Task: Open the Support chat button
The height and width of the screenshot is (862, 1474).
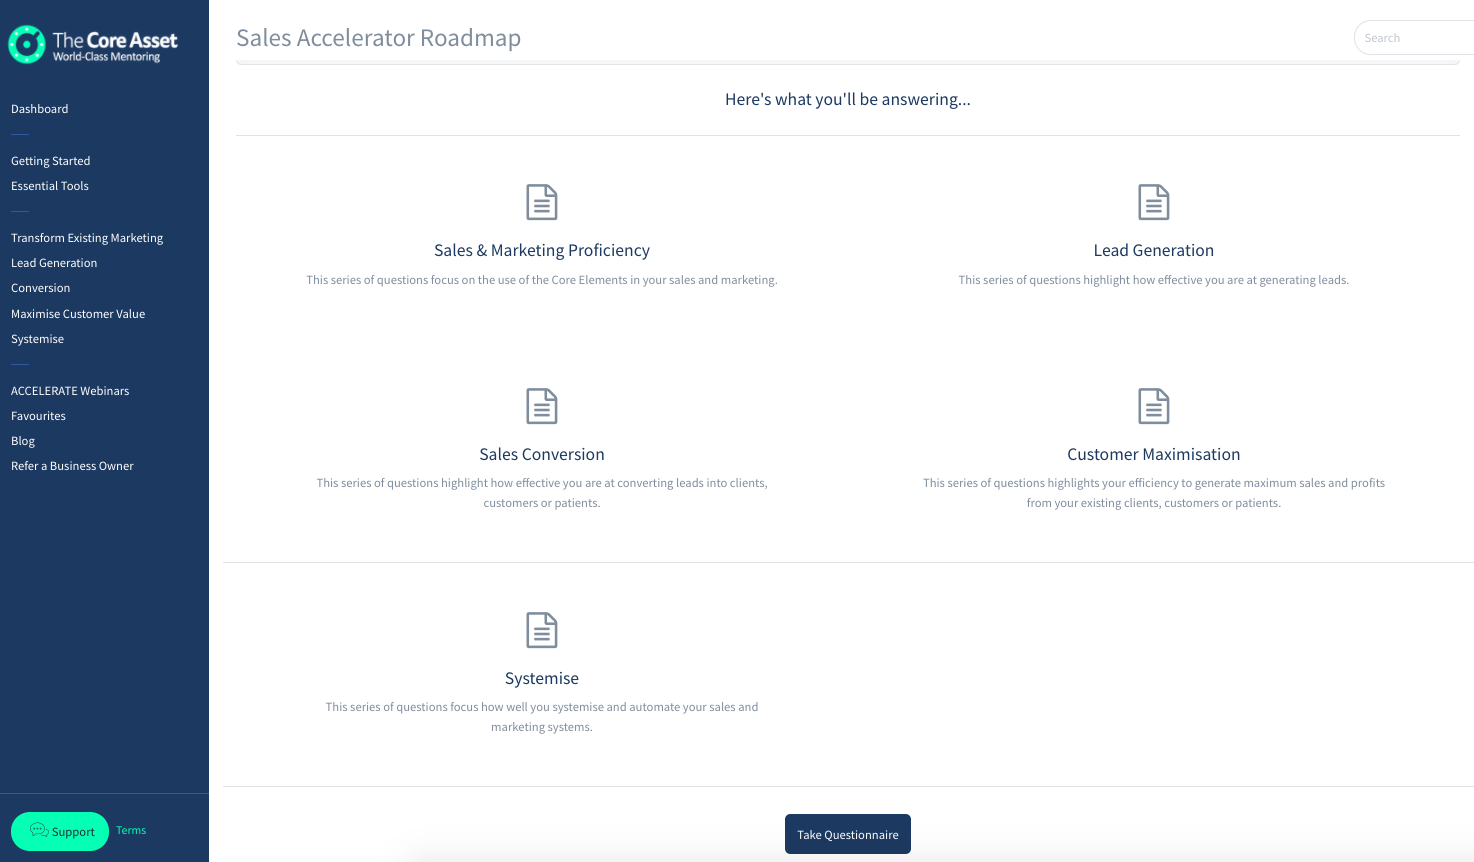Action: coord(60,831)
